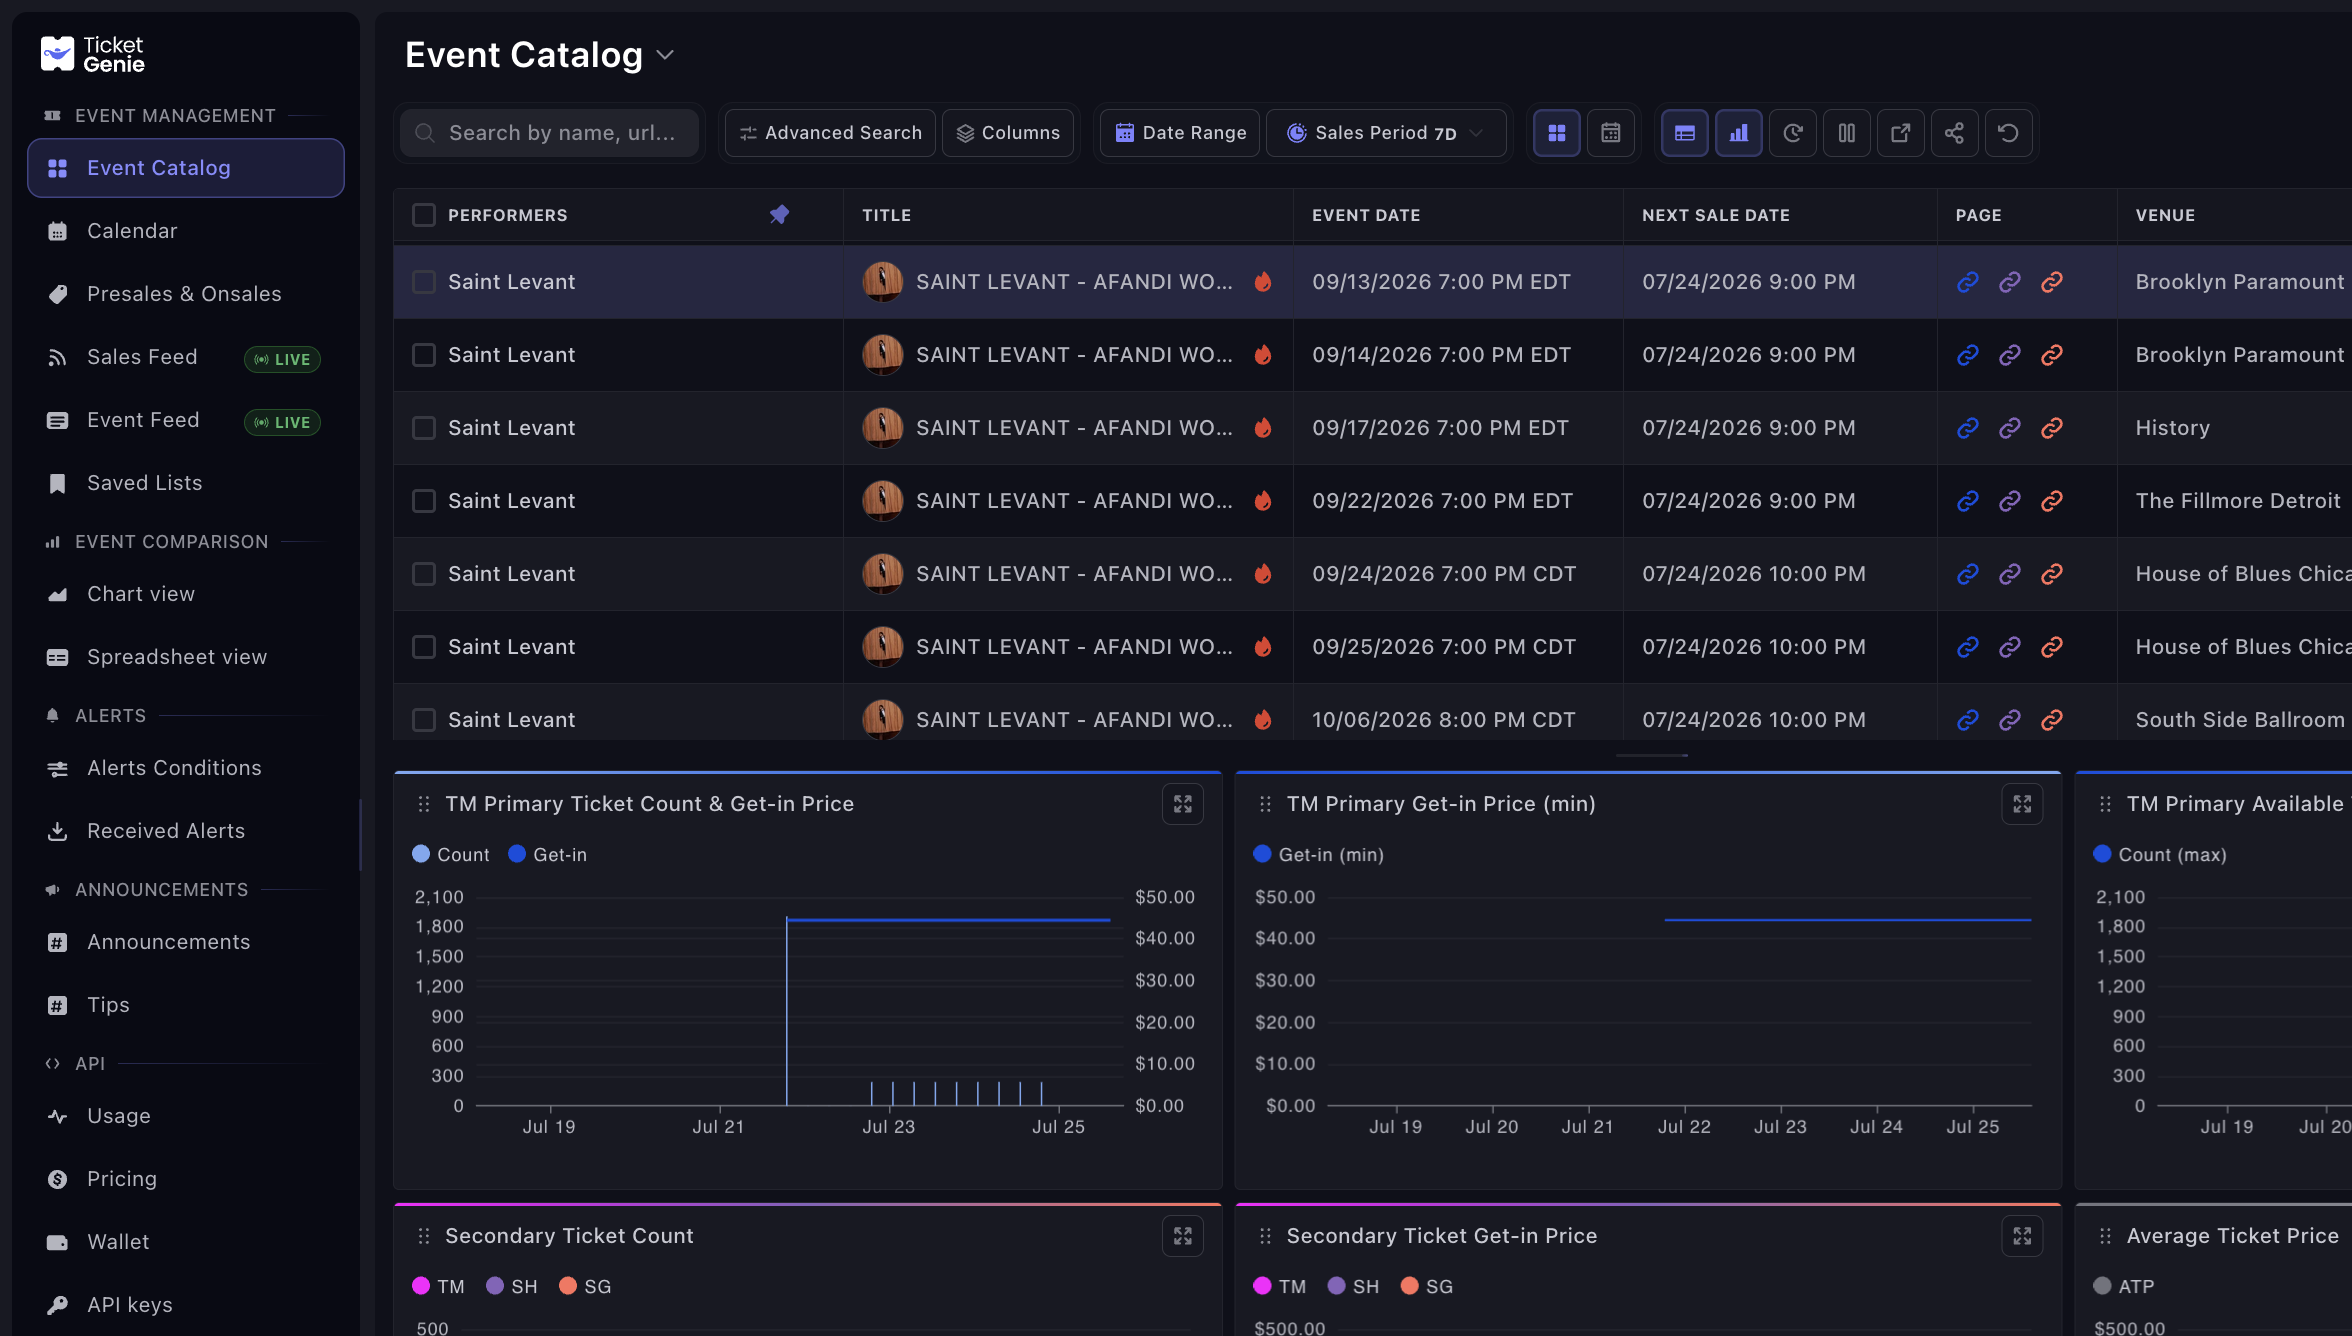2352x1336 pixels.
Task: Open the Sales Feed page
Action: (x=186, y=357)
